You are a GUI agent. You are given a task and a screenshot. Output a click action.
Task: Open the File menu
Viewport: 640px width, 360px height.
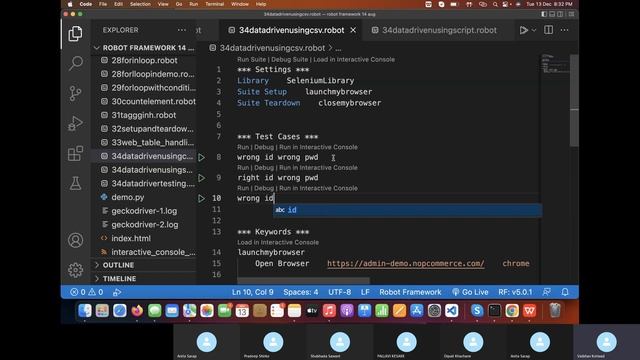pyautogui.click(x=103, y=4)
